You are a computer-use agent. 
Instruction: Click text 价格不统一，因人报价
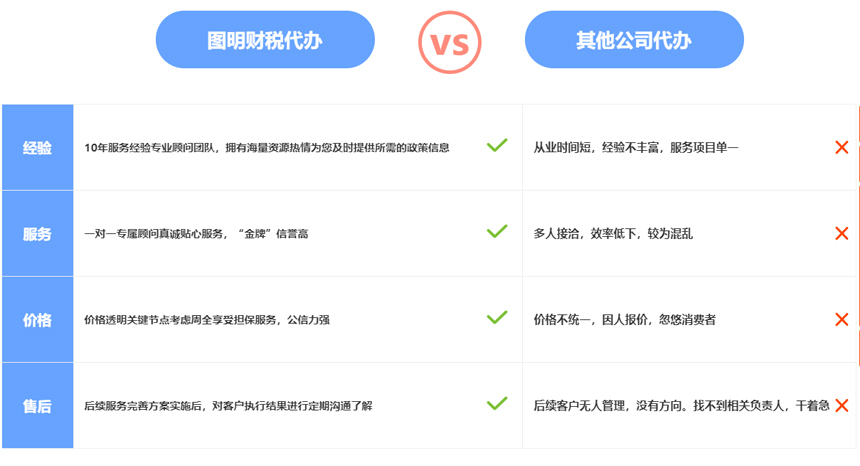point(591,320)
